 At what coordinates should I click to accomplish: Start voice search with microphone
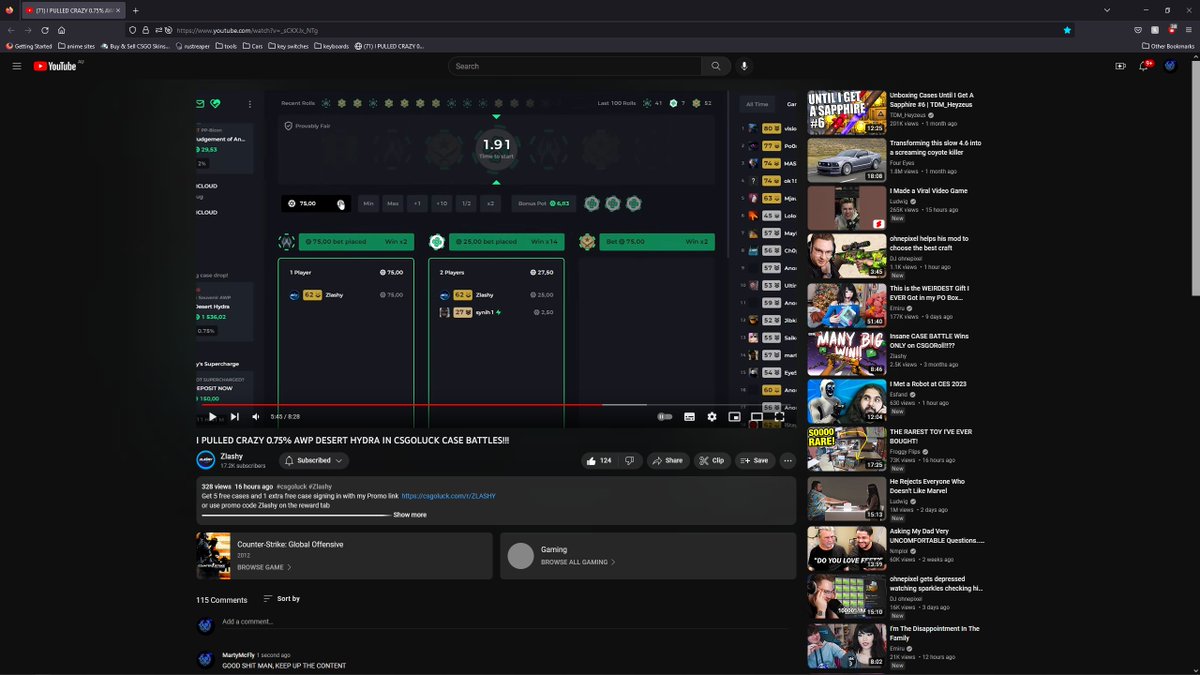(x=743, y=66)
